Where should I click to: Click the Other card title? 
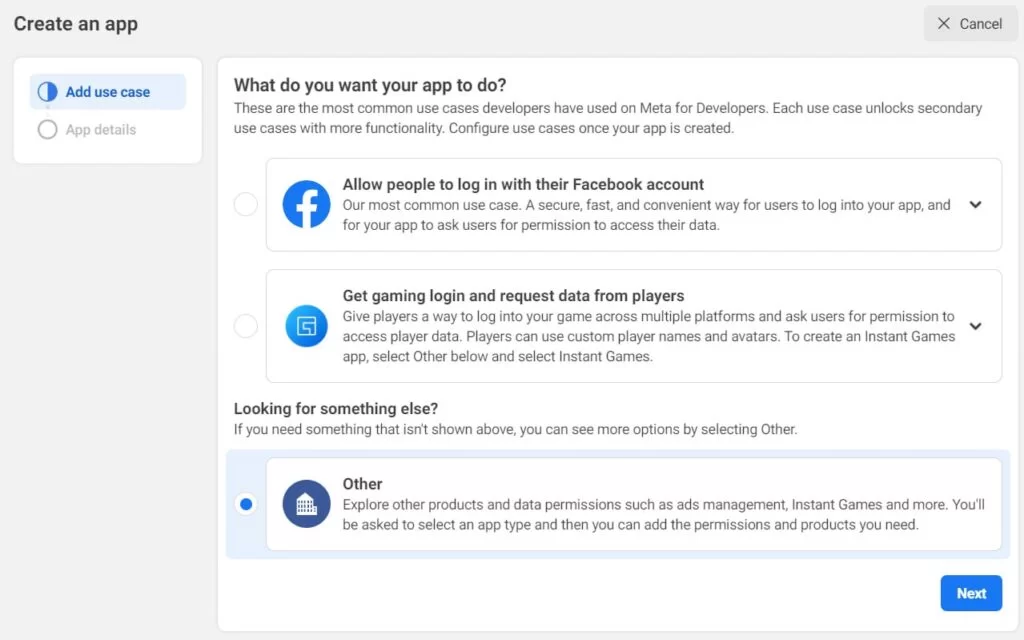coord(362,484)
